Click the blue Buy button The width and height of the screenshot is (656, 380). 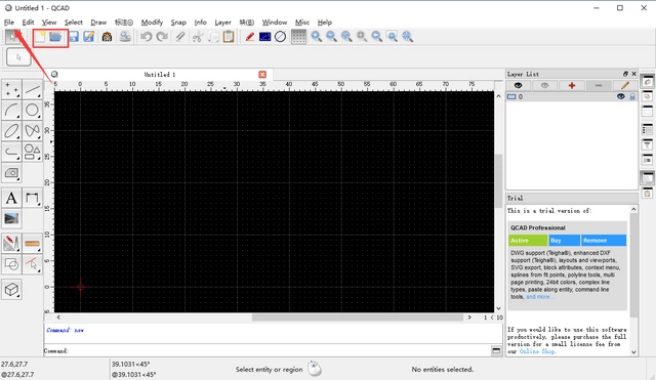[x=564, y=240]
